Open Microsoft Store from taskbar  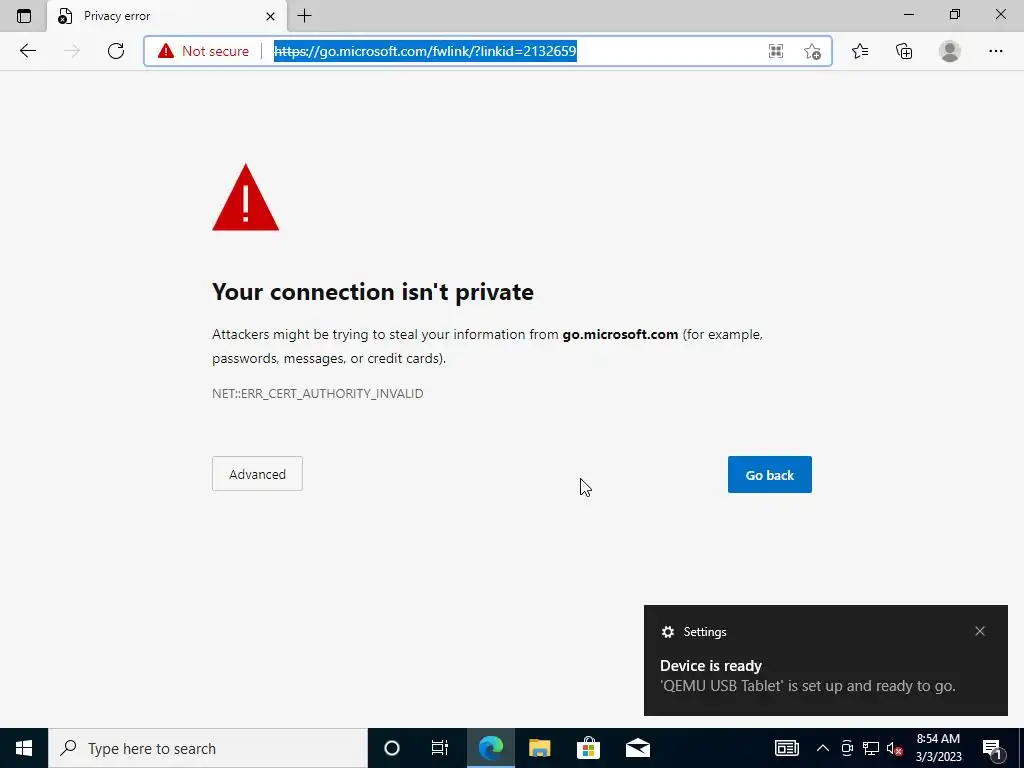(588, 748)
